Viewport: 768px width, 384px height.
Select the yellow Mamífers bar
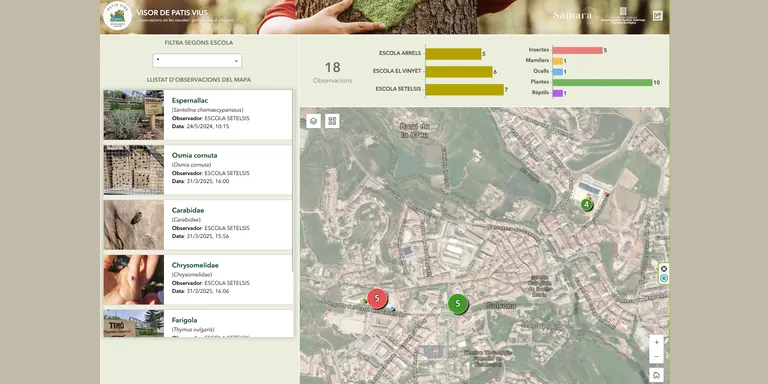tap(558, 61)
